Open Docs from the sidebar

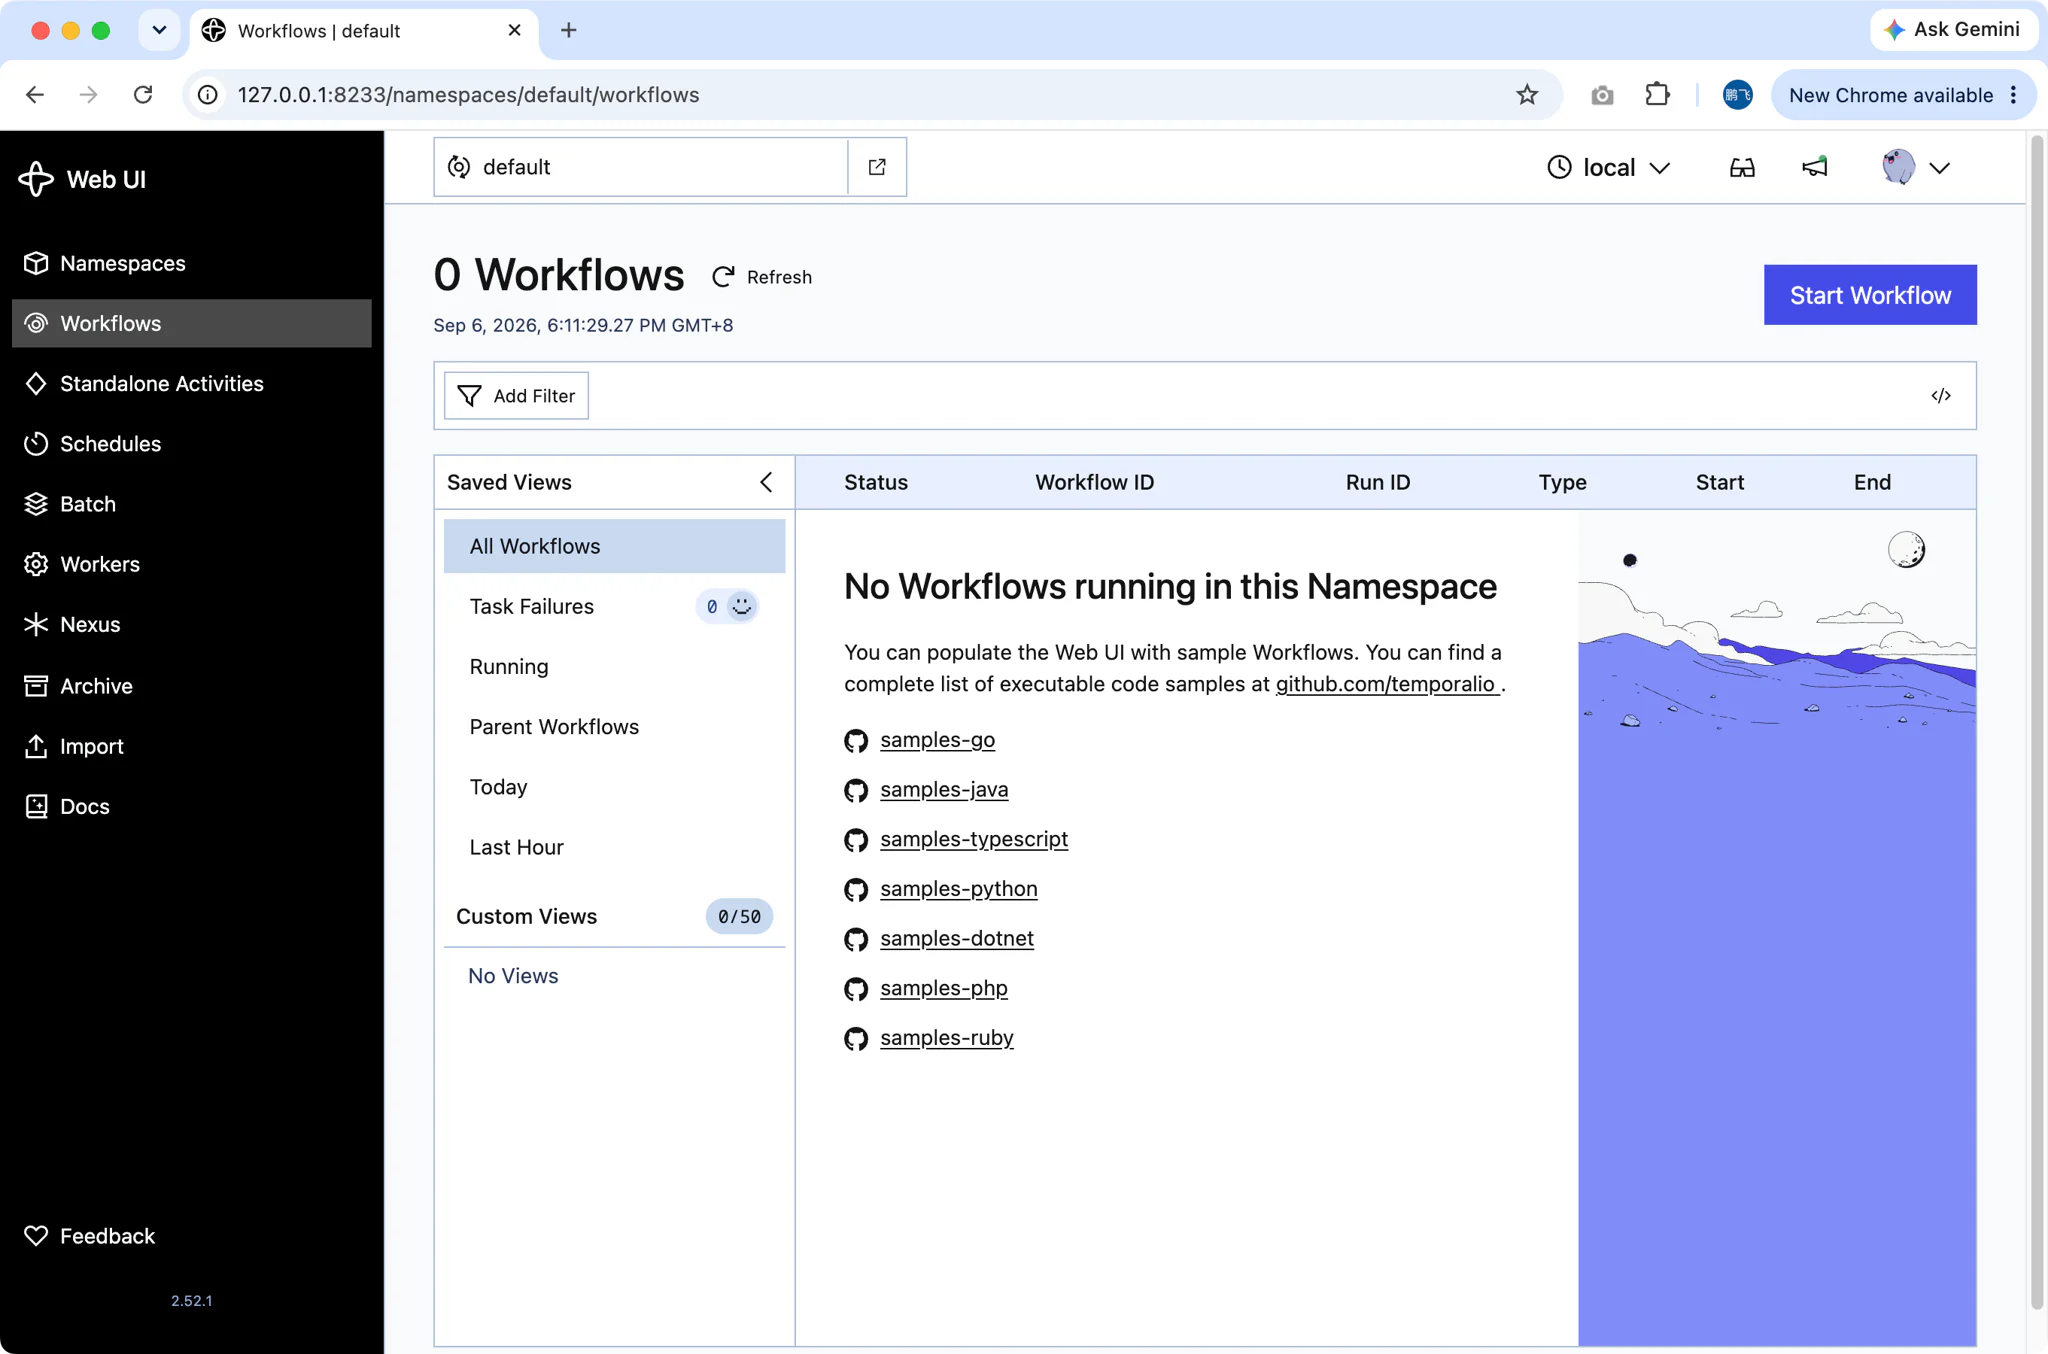click(x=191, y=806)
